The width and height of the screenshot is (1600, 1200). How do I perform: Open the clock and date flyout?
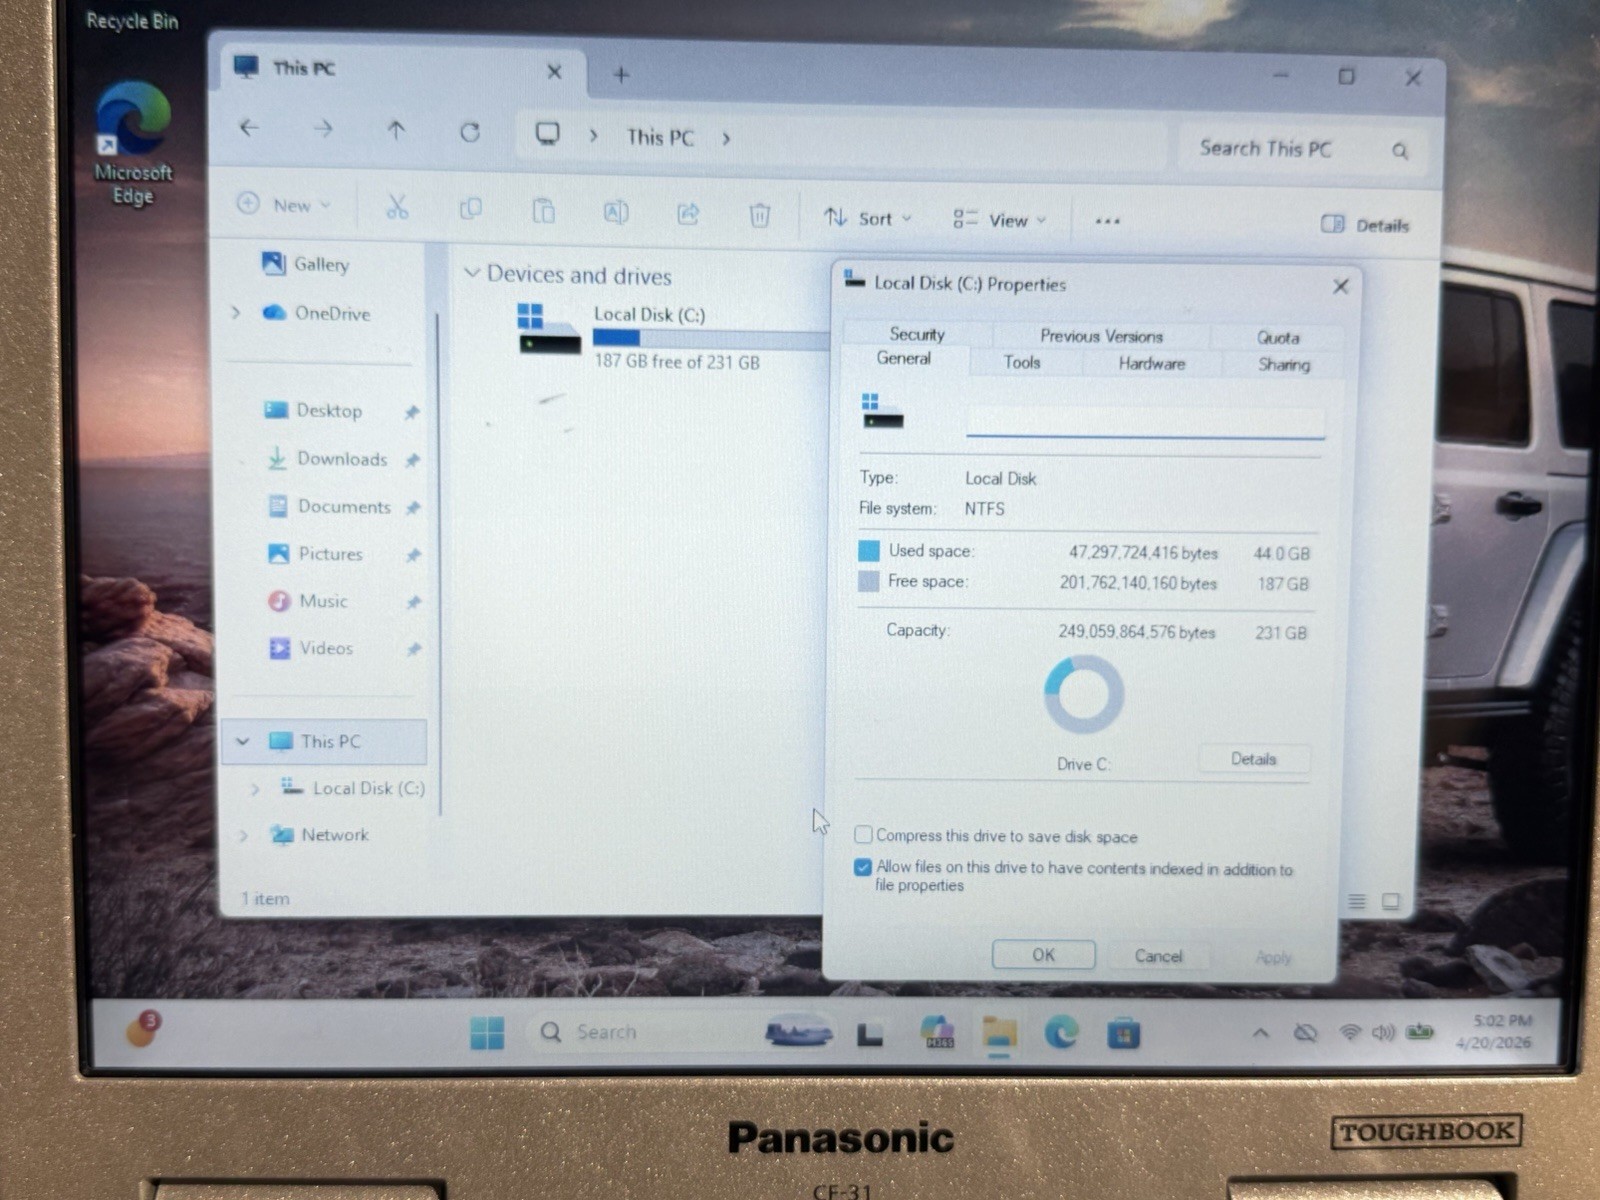coord(1496,1031)
